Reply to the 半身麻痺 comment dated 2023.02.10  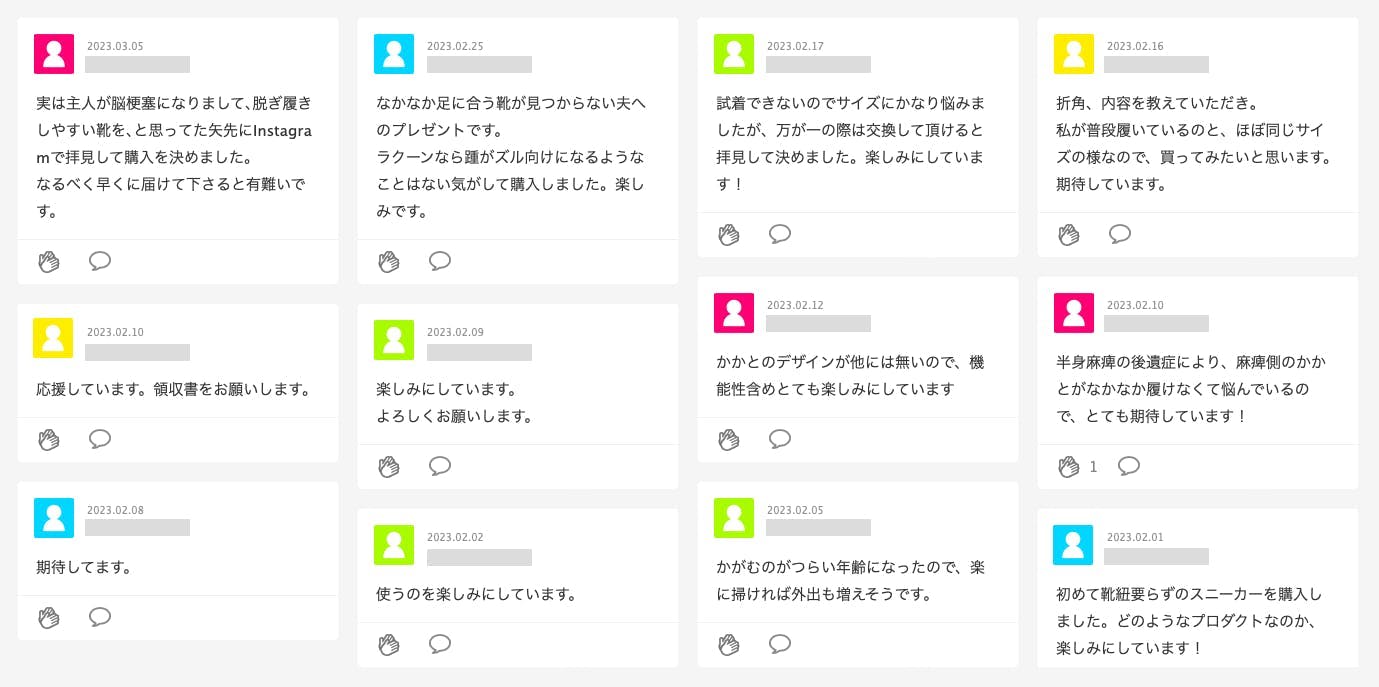[x=1129, y=465]
